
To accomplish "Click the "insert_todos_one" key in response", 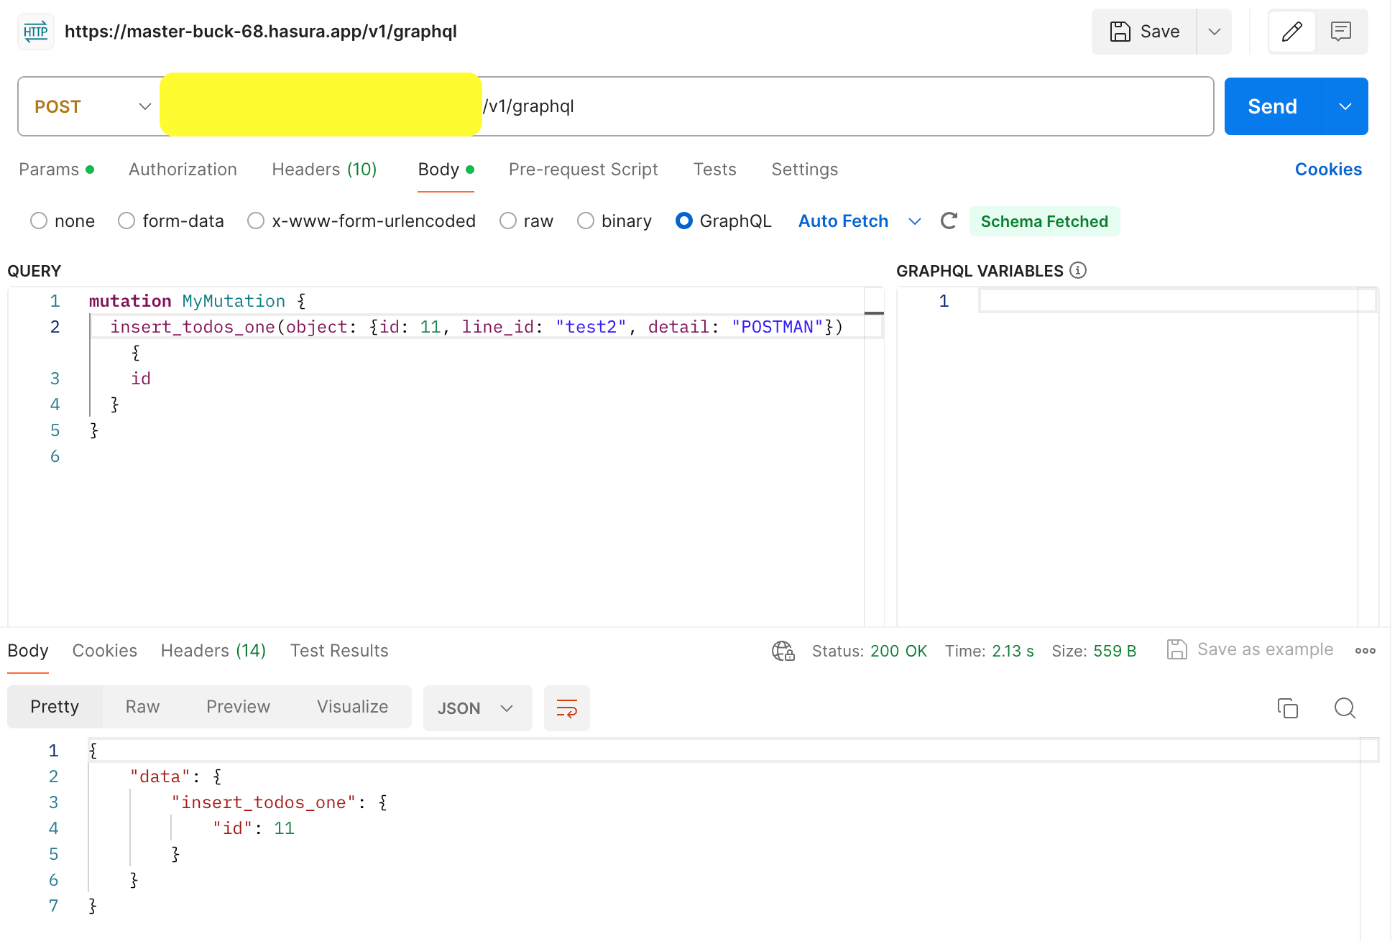I will pyautogui.click(x=264, y=803).
